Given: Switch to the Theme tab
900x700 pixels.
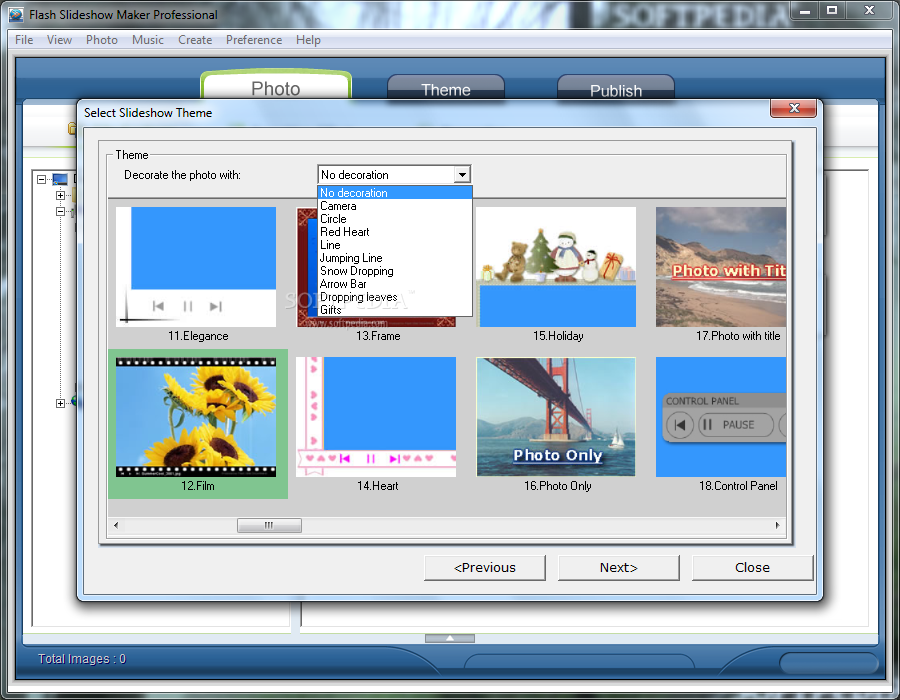Looking at the screenshot, I should tap(446, 89).
